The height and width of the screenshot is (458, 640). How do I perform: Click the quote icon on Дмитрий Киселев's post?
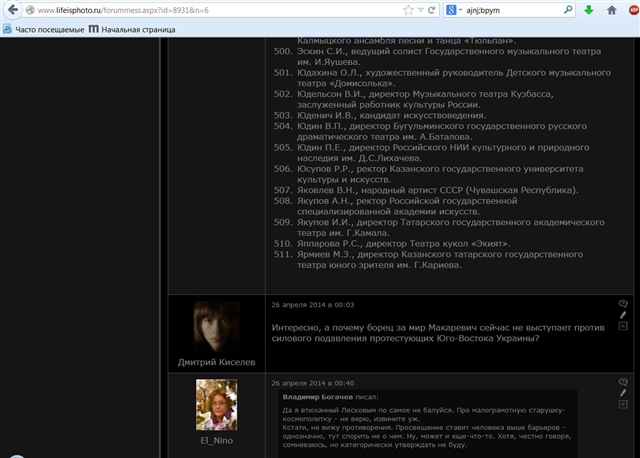[622, 301]
